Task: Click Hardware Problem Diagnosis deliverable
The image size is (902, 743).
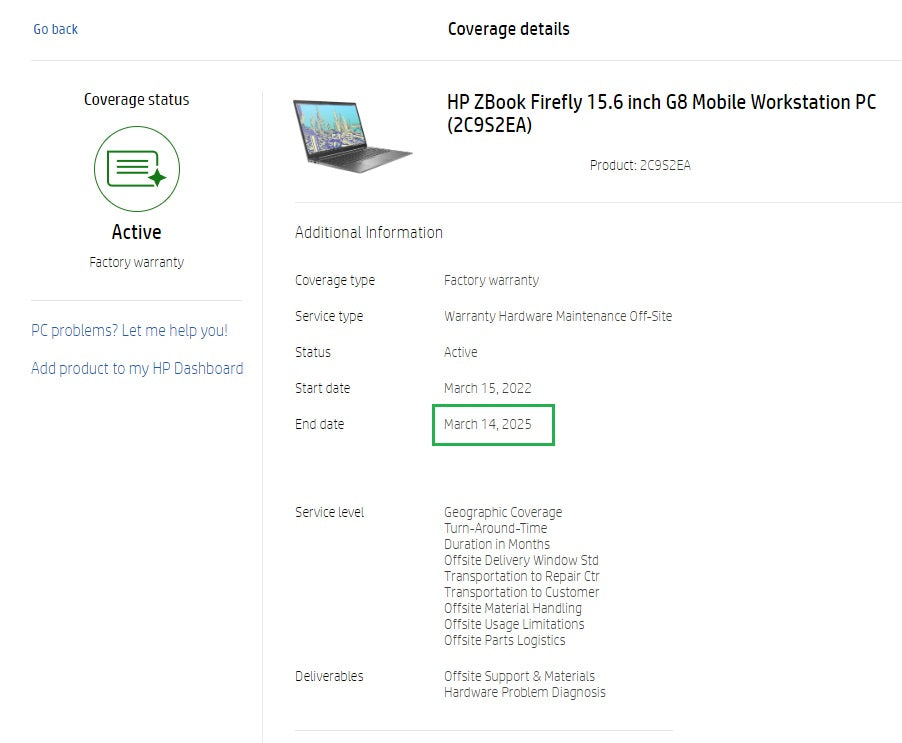Action: click(x=525, y=692)
